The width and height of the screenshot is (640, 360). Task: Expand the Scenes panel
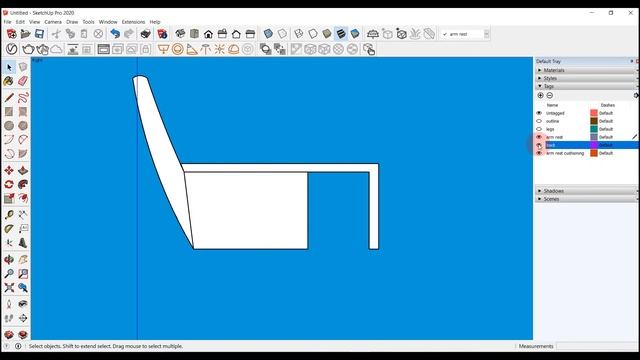click(x=586, y=199)
